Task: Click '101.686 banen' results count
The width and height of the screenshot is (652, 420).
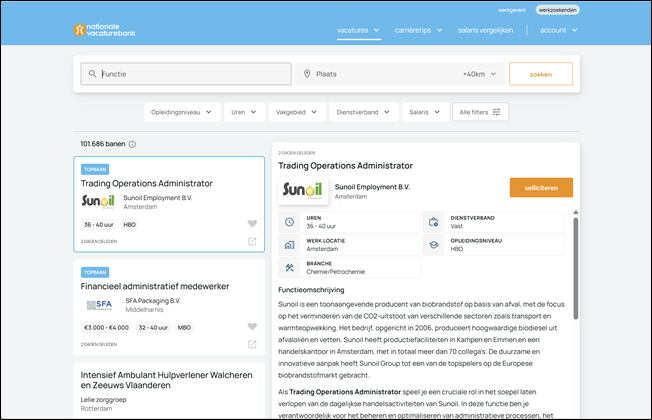Action: click(103, 144)
